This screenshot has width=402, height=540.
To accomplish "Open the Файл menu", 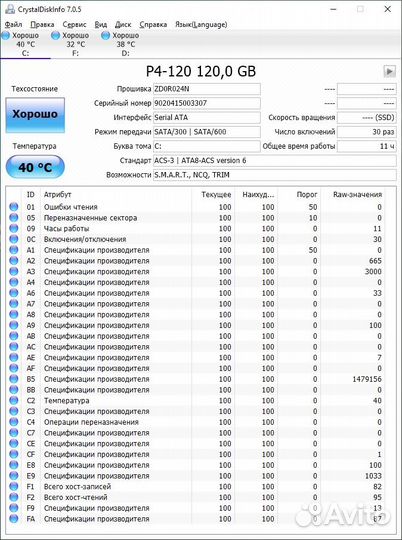I will [x=14, y=25].
